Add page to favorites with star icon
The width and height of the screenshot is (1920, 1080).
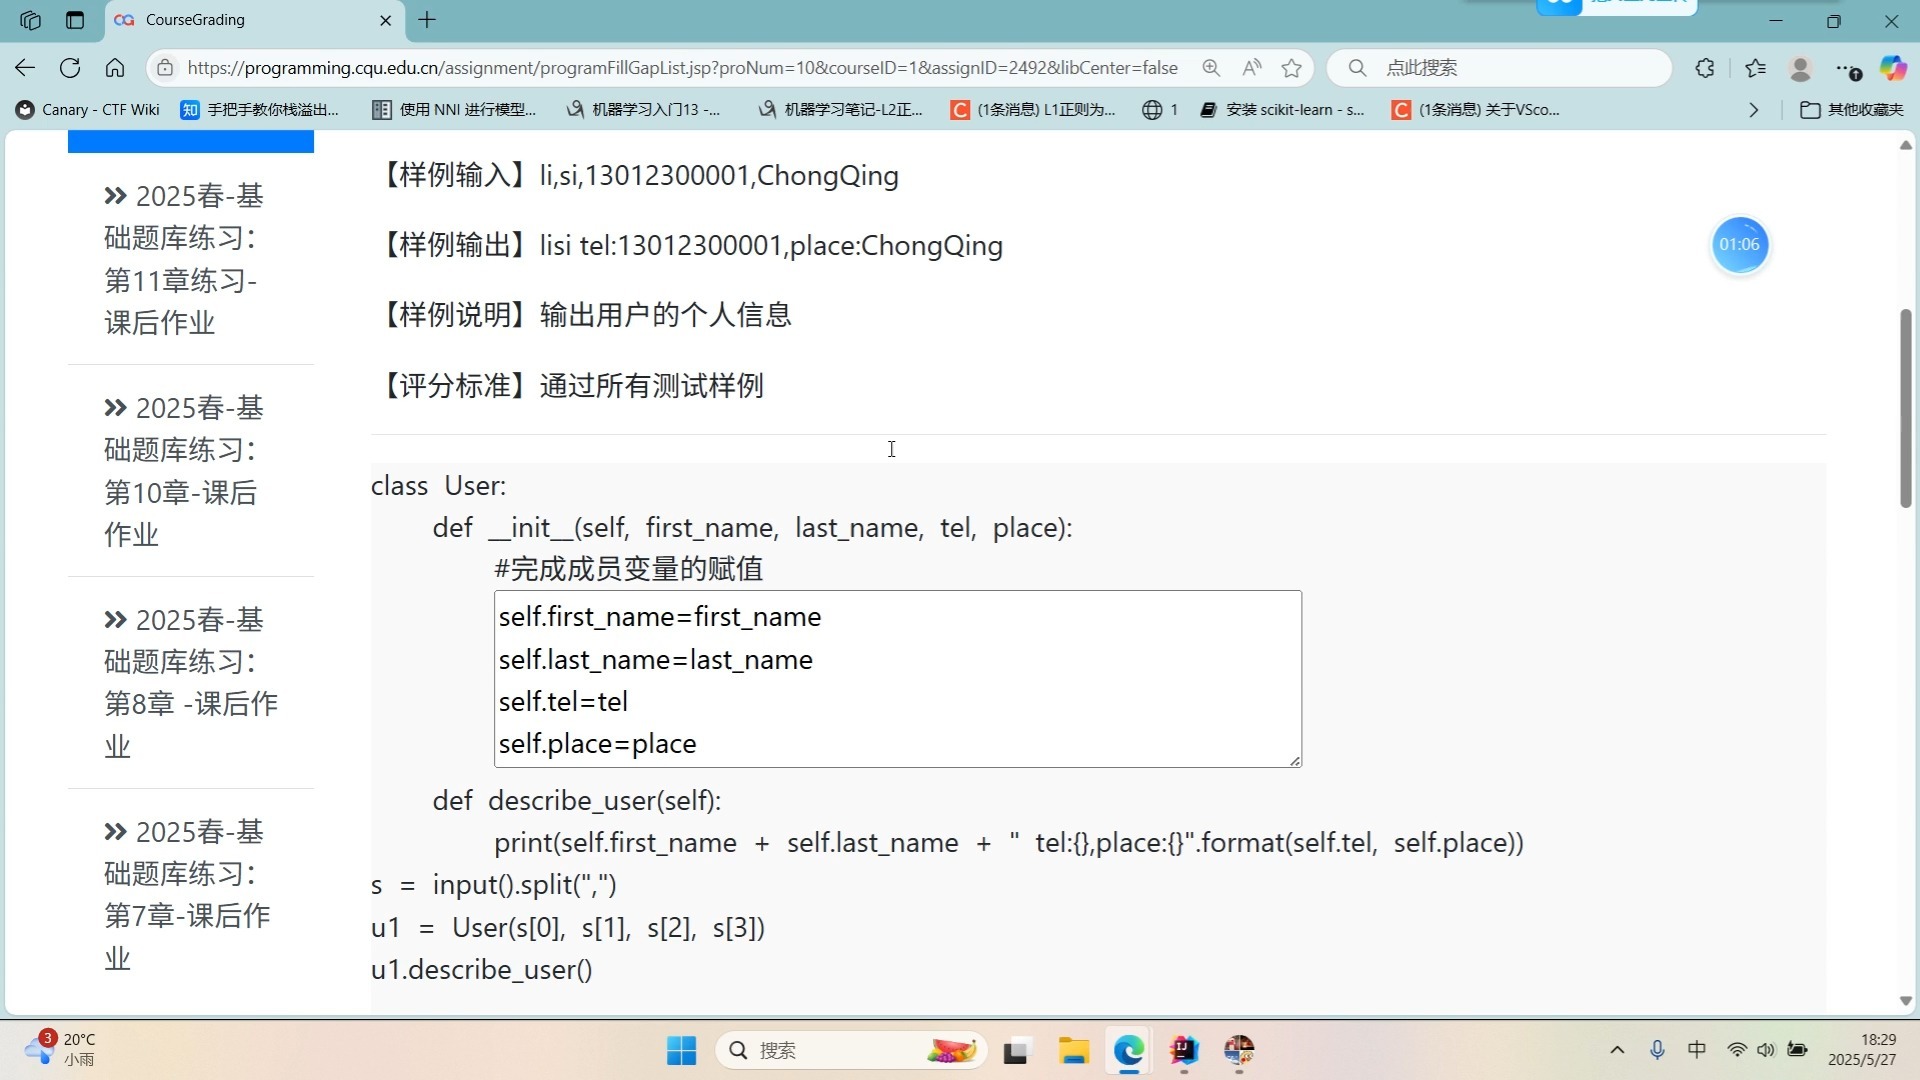[x=1292, y=68]
